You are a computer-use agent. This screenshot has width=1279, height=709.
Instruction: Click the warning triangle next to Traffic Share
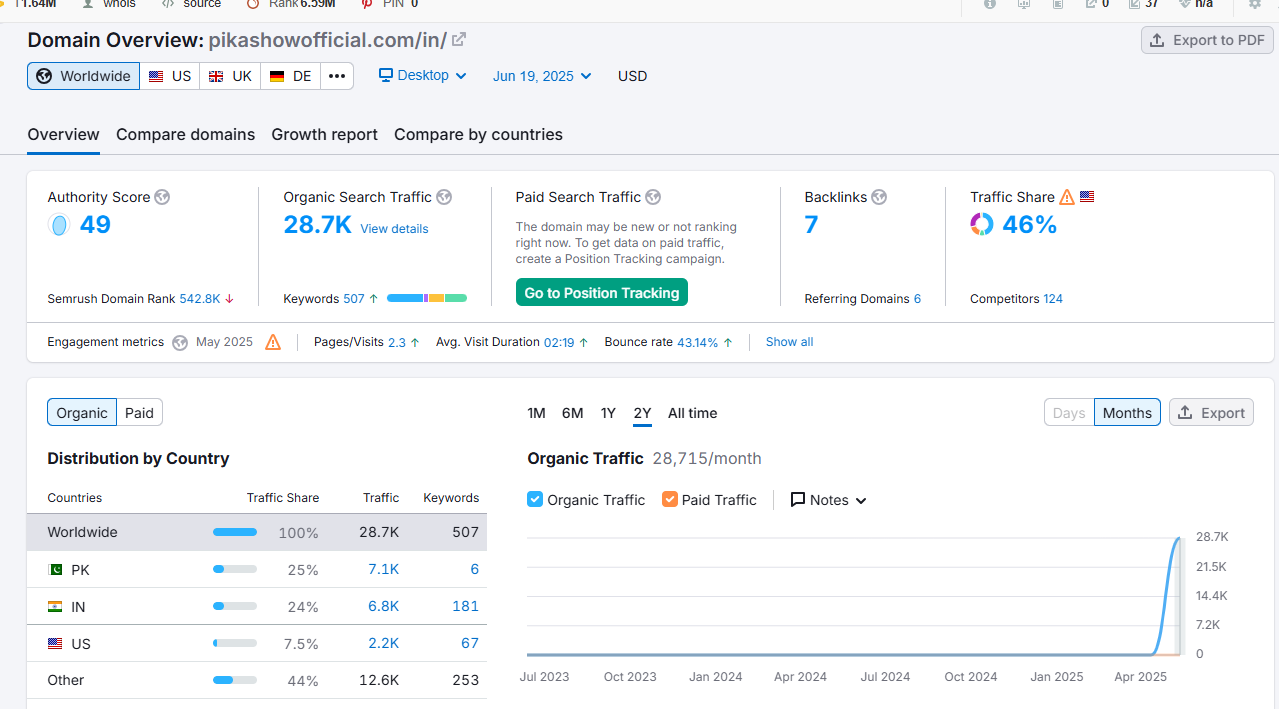(x=1067, y=197)
